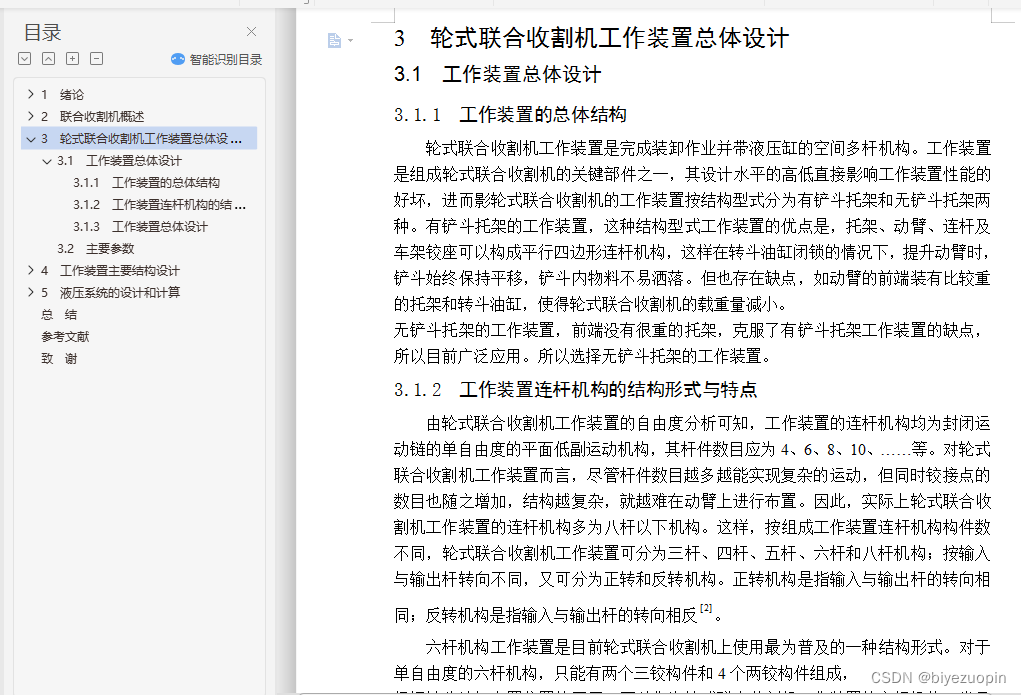The image size is (1021, 695).
Task: Click the minus icon to lower heading level
Action: pos(96,59)
